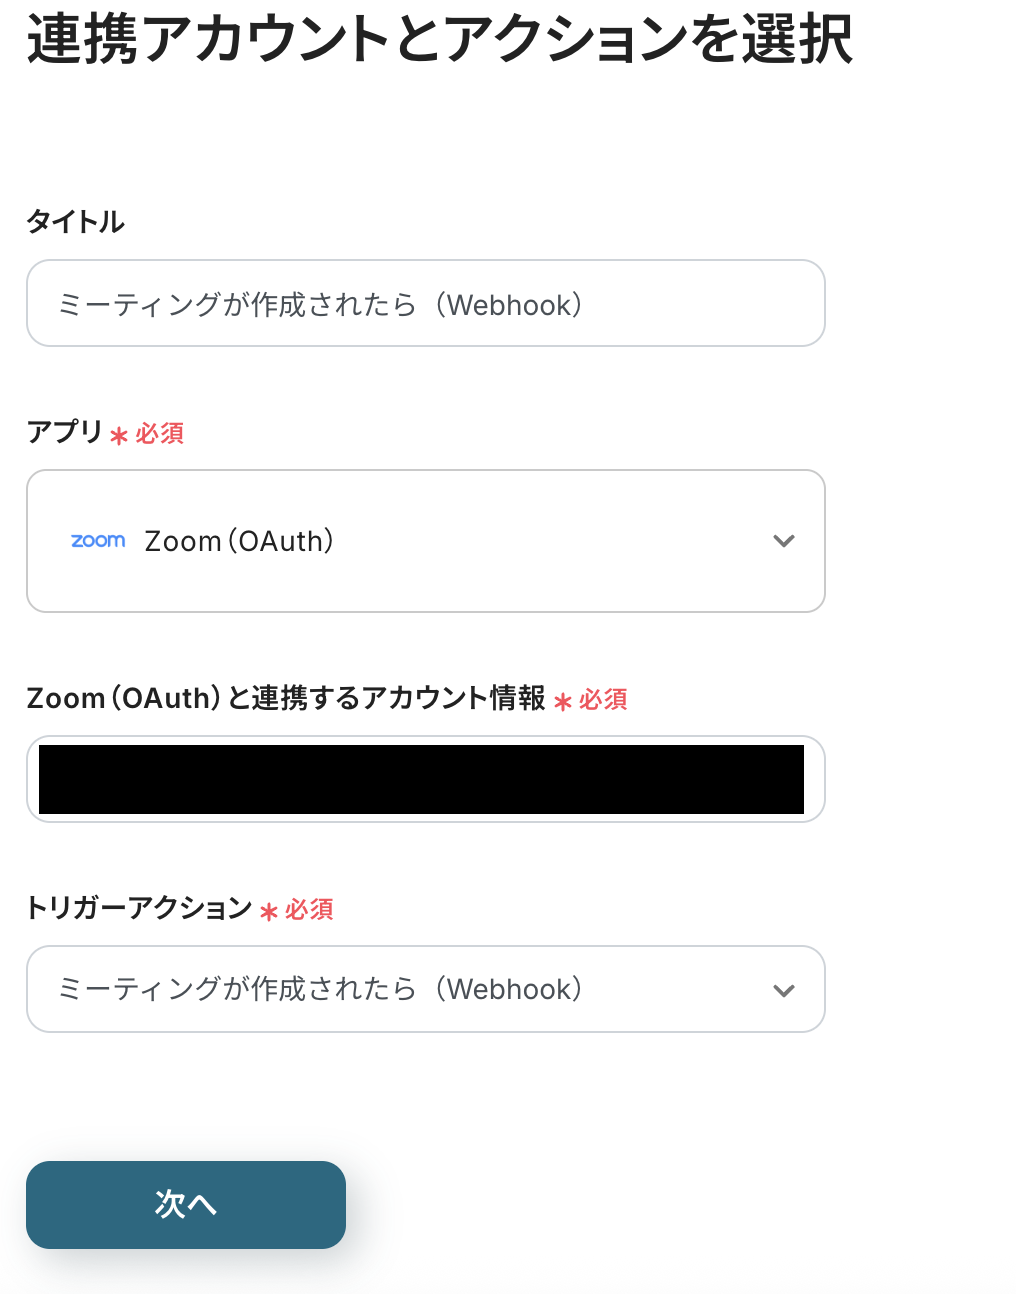Click the red asterisk next to アカウント情報

coord(562,702)
